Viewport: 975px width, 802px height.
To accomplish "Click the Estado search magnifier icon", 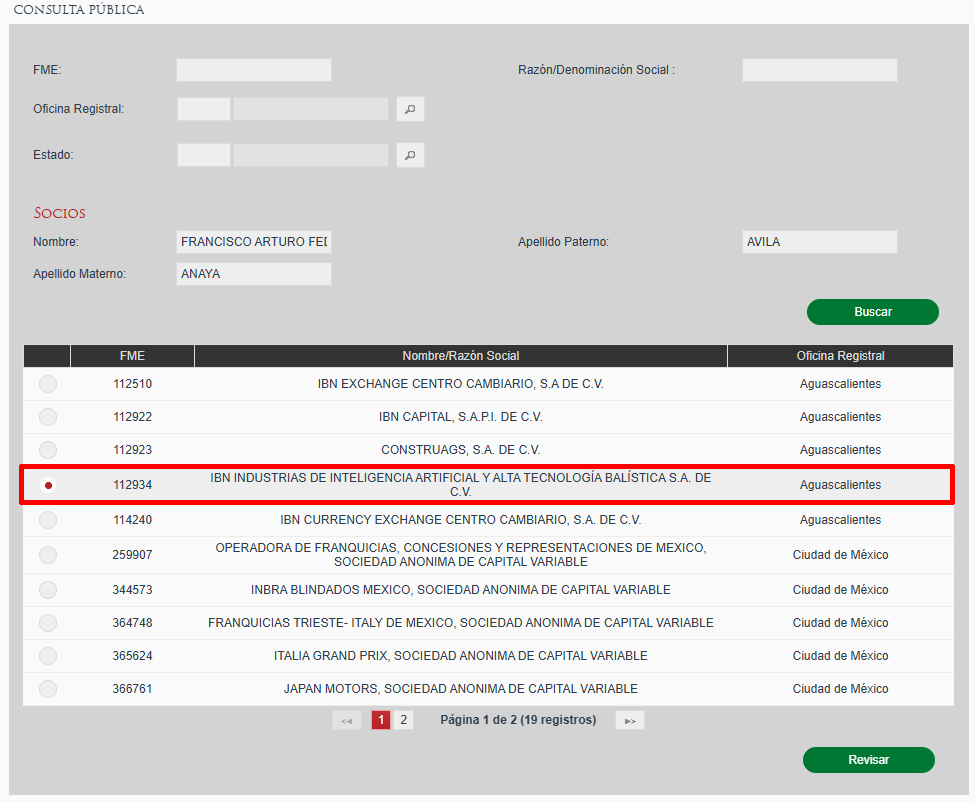I will point(410,155).
